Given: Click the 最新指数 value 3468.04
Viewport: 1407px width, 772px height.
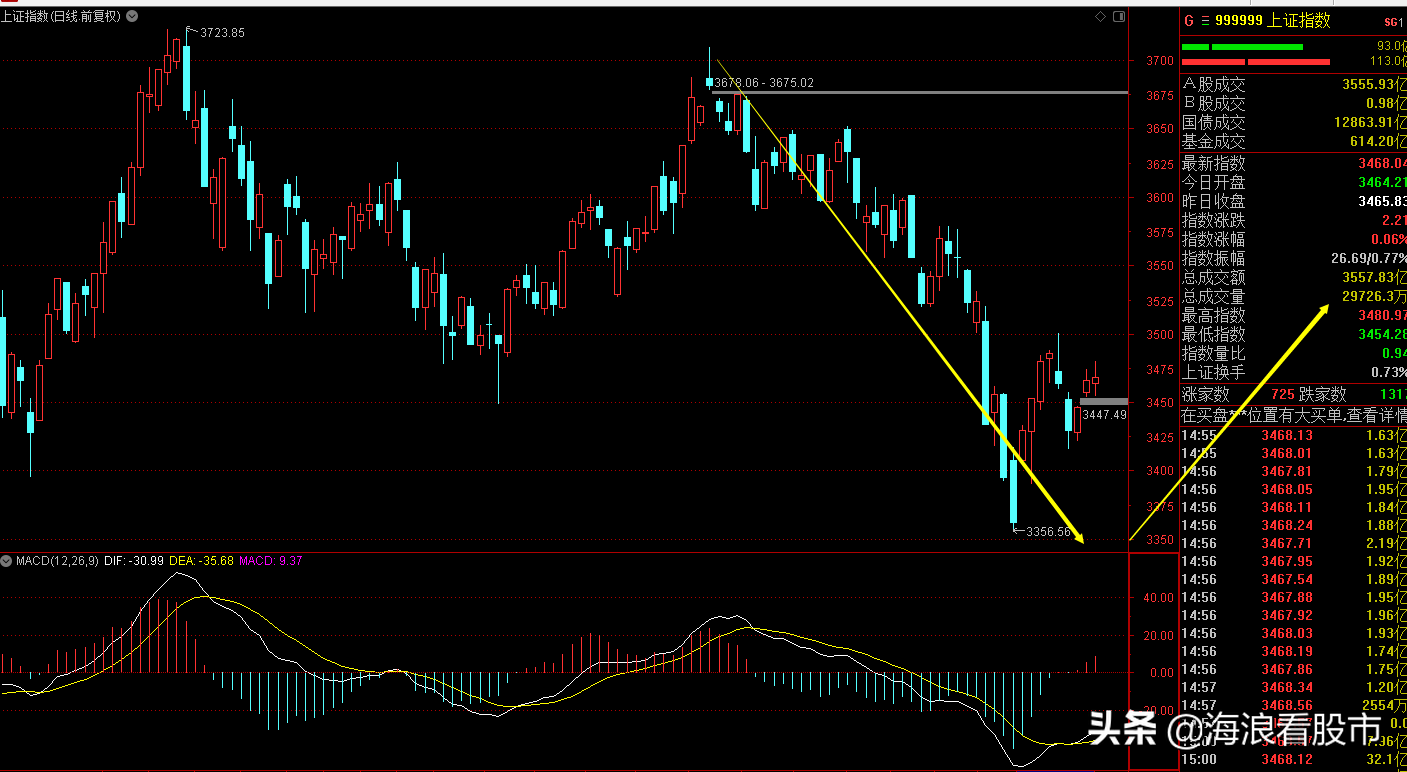Looking at the screenshot, I should (x=1382, y=163).
